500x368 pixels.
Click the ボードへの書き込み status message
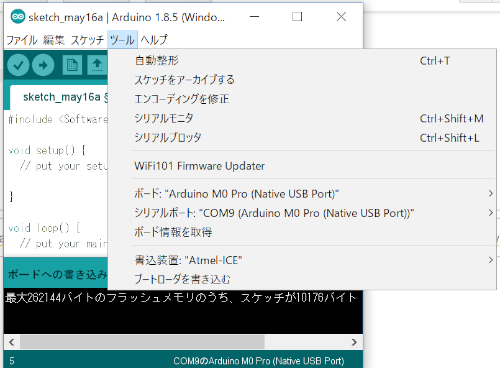point(57,274)
